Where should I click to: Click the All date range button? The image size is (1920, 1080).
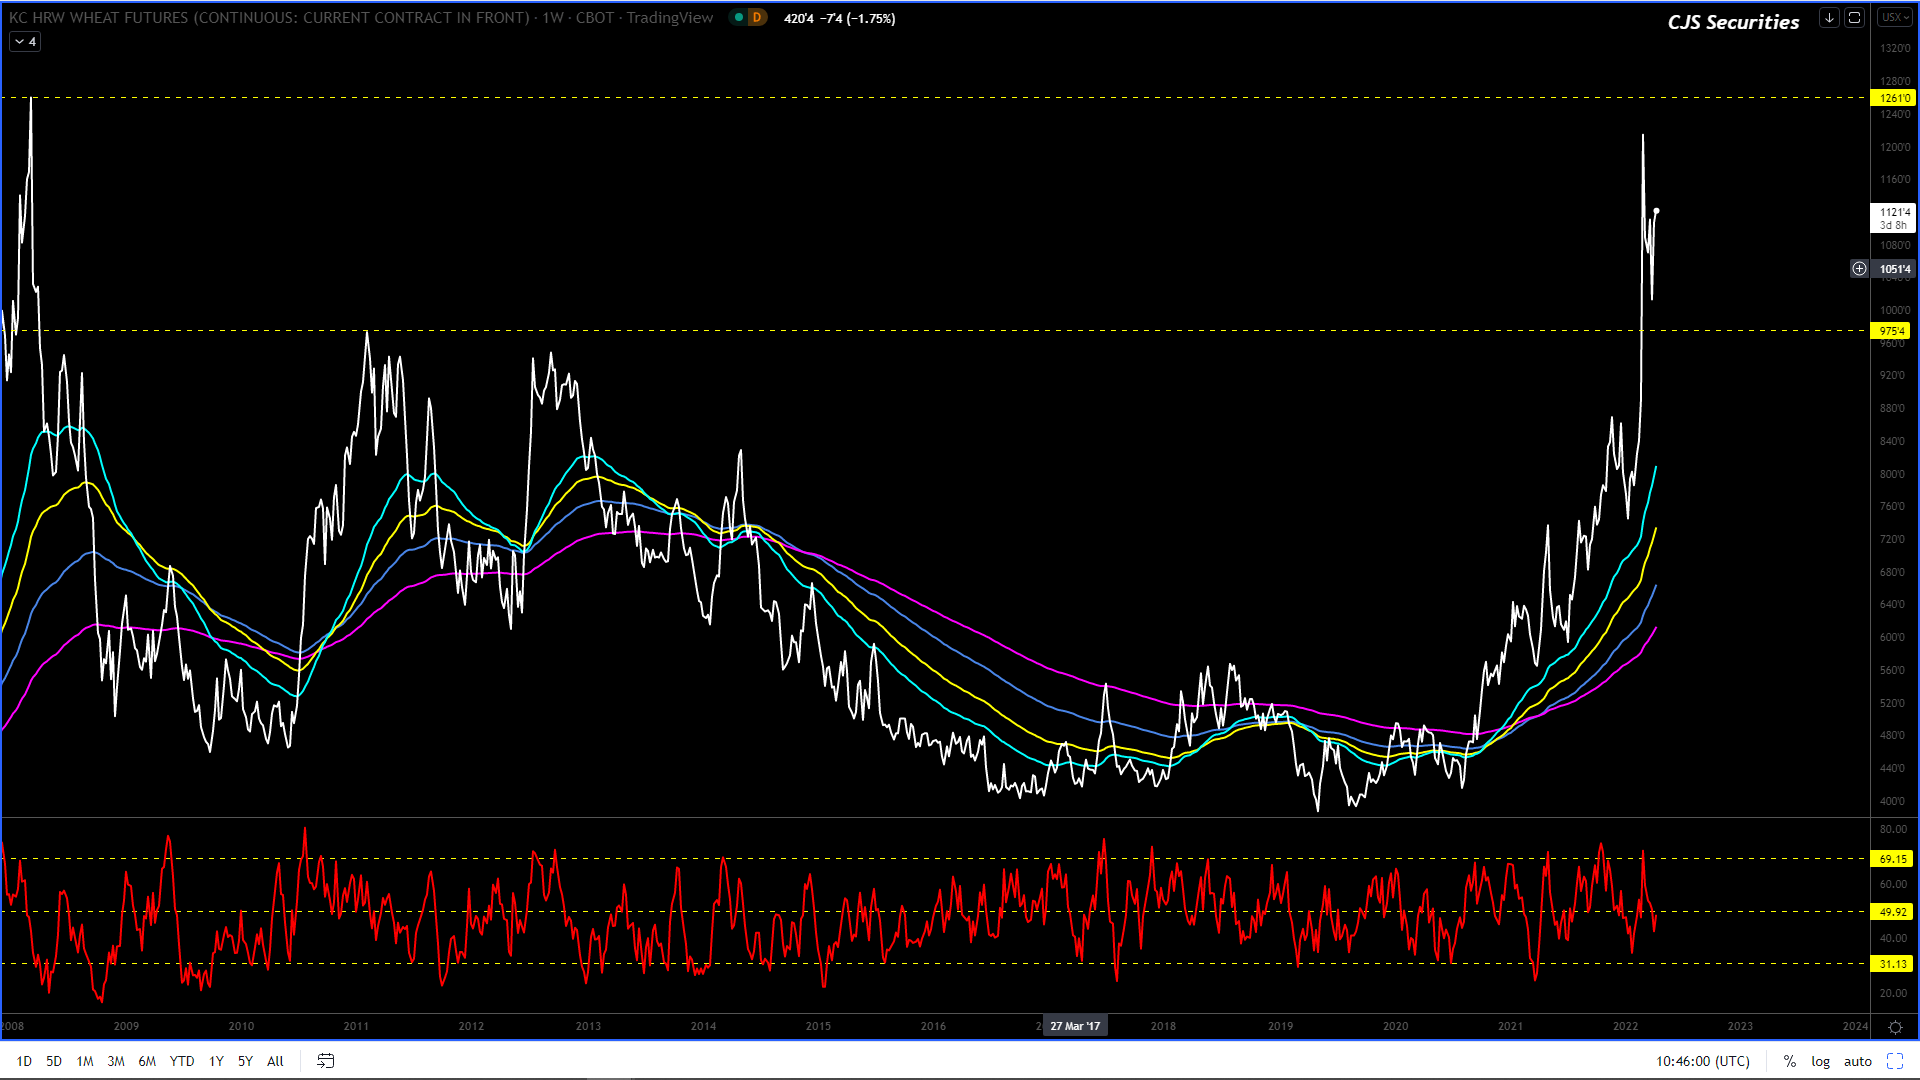click(x=275, y=1061)
